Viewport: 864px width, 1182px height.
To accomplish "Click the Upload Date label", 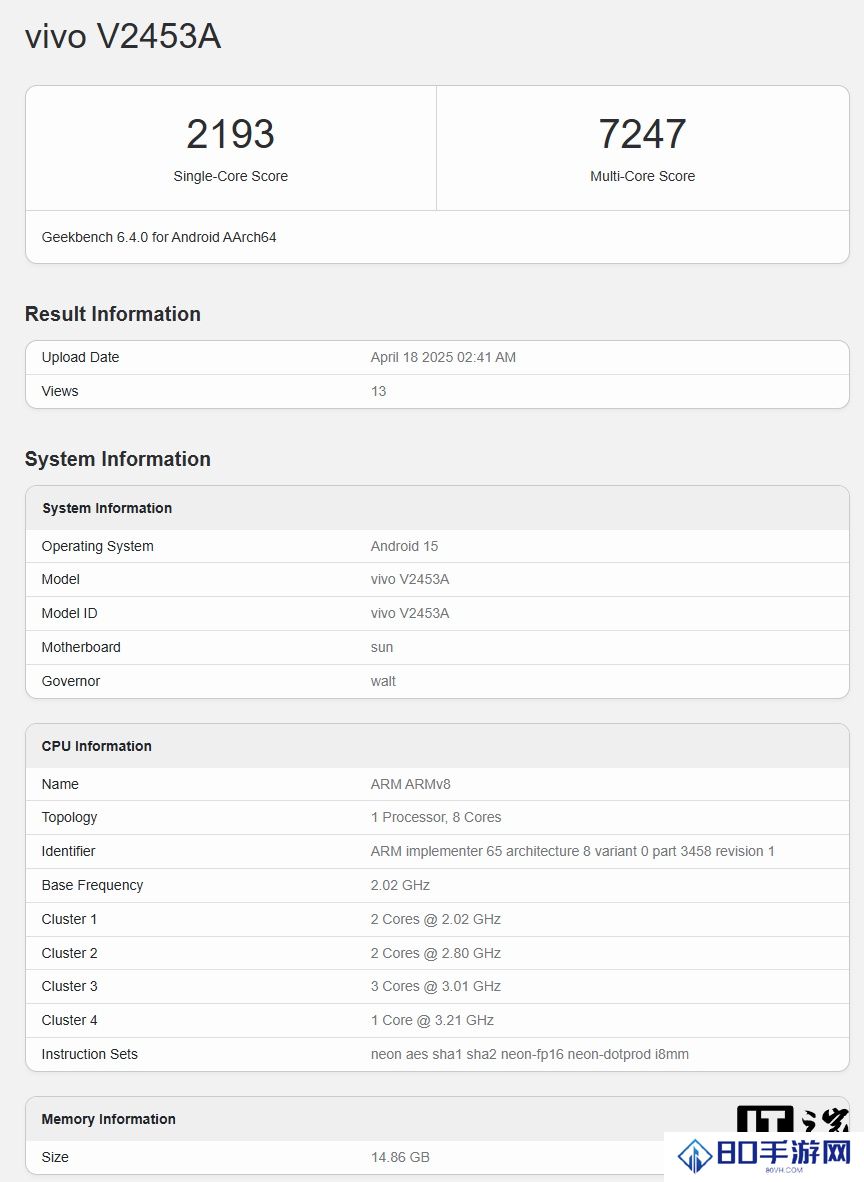I will pos(81,357).
